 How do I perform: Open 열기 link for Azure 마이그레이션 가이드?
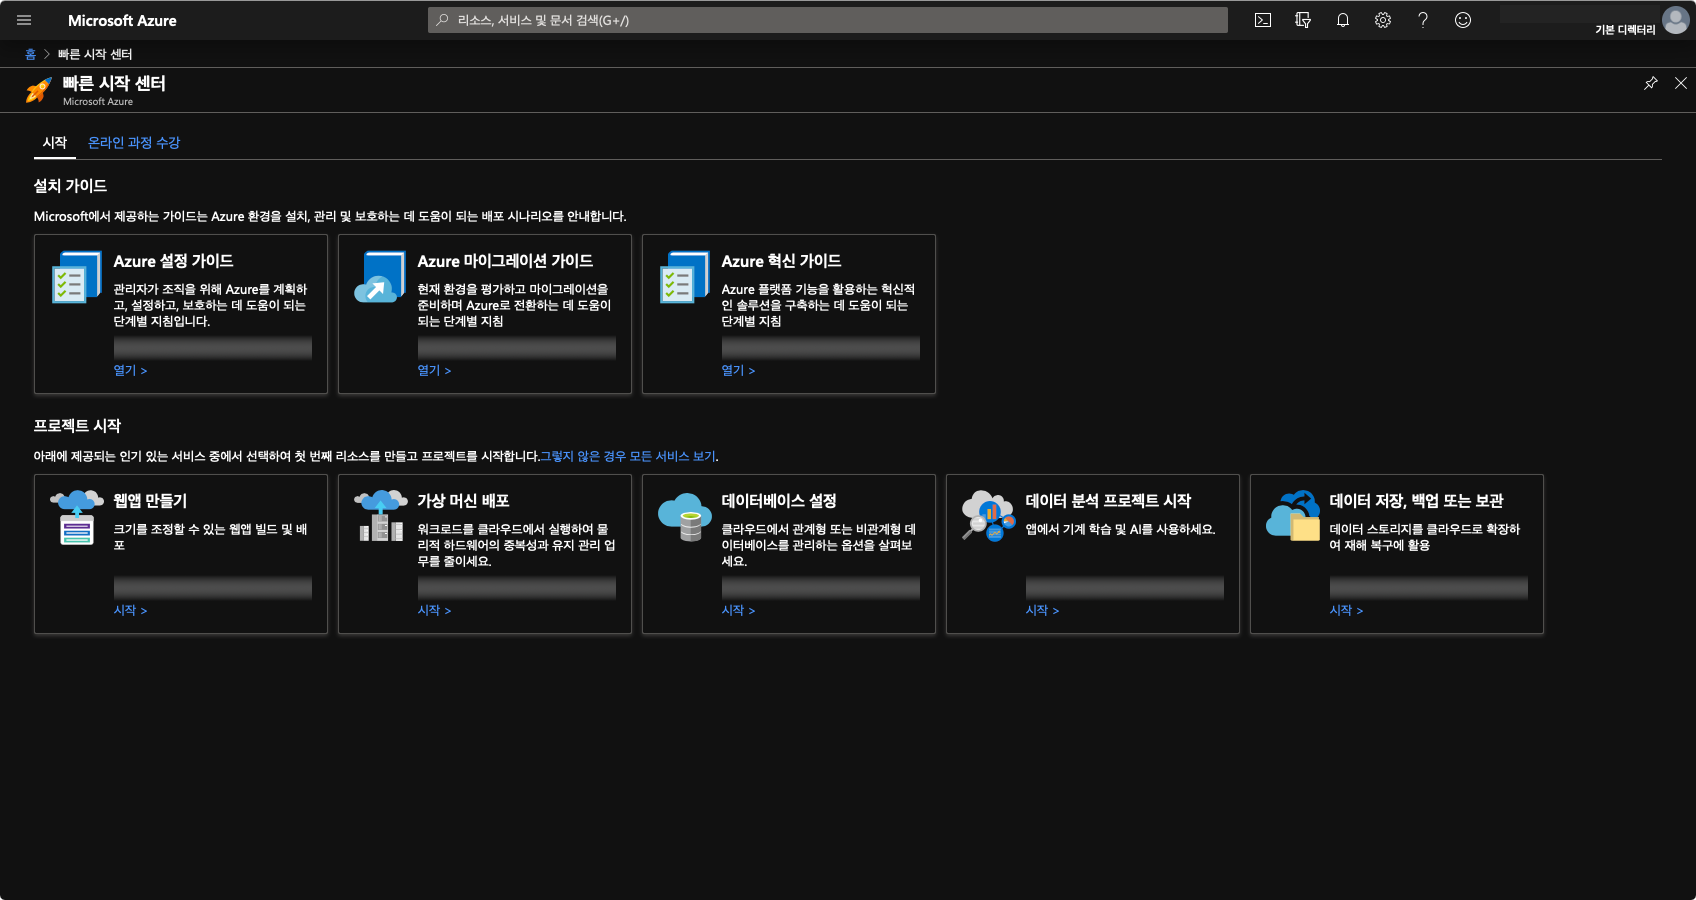tap(434, 370)
